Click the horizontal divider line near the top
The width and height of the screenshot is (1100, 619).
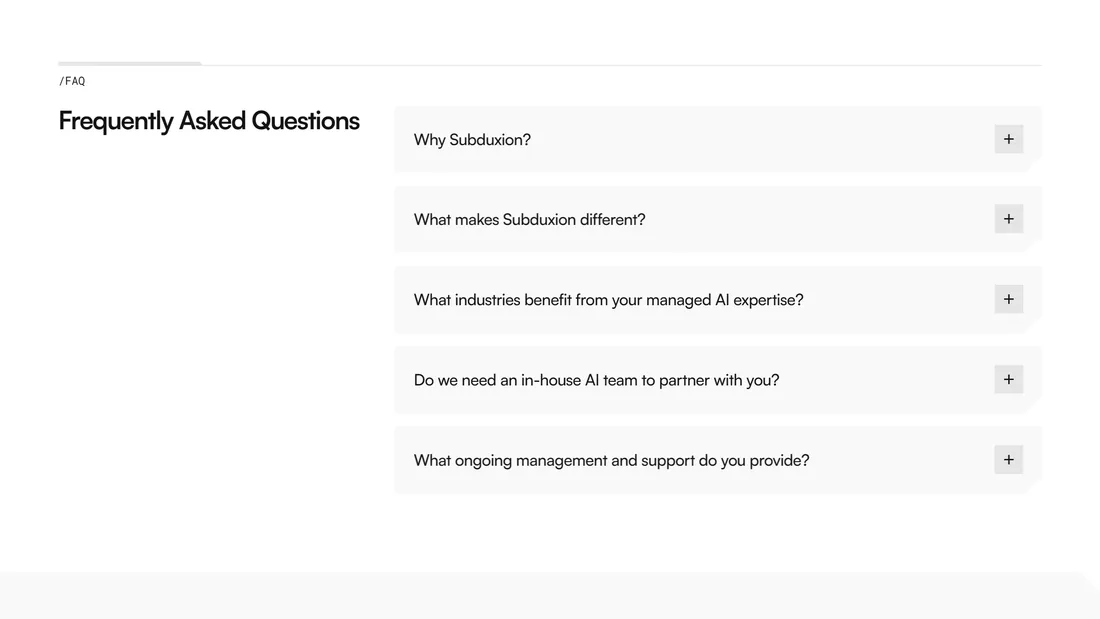point(620,63)
